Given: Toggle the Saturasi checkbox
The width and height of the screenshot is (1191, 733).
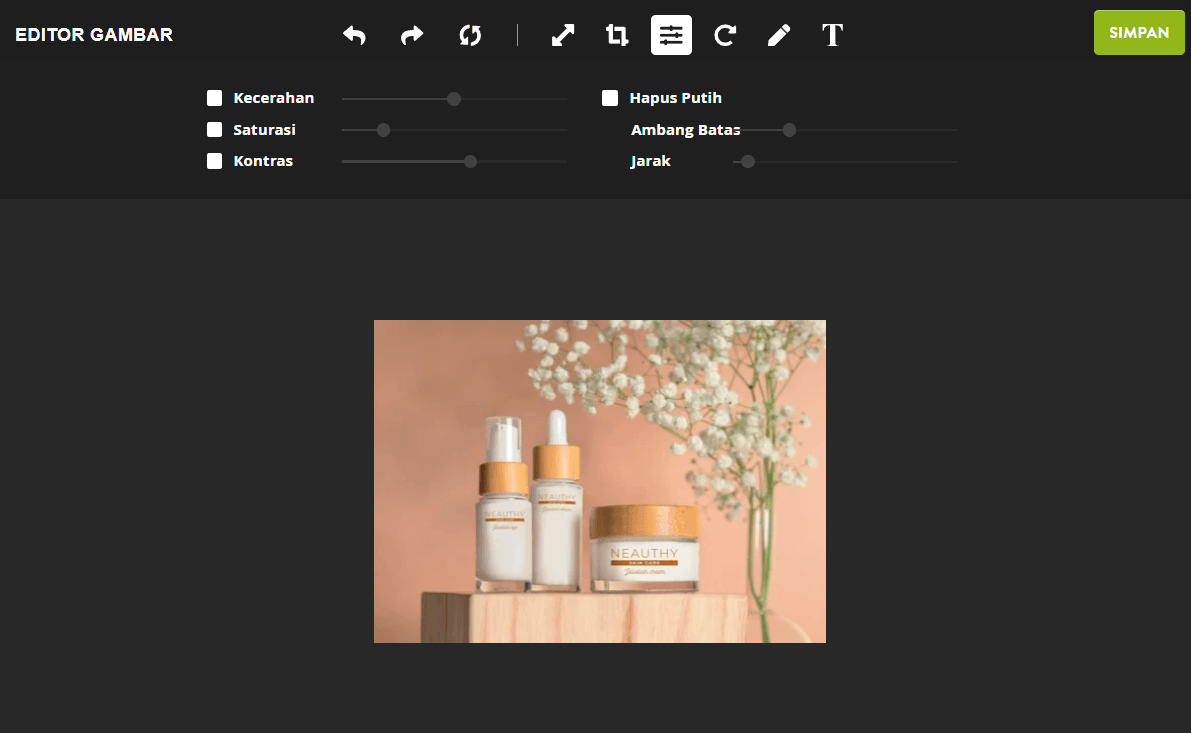Looking at the screenshot, I should tap(213, 129).
